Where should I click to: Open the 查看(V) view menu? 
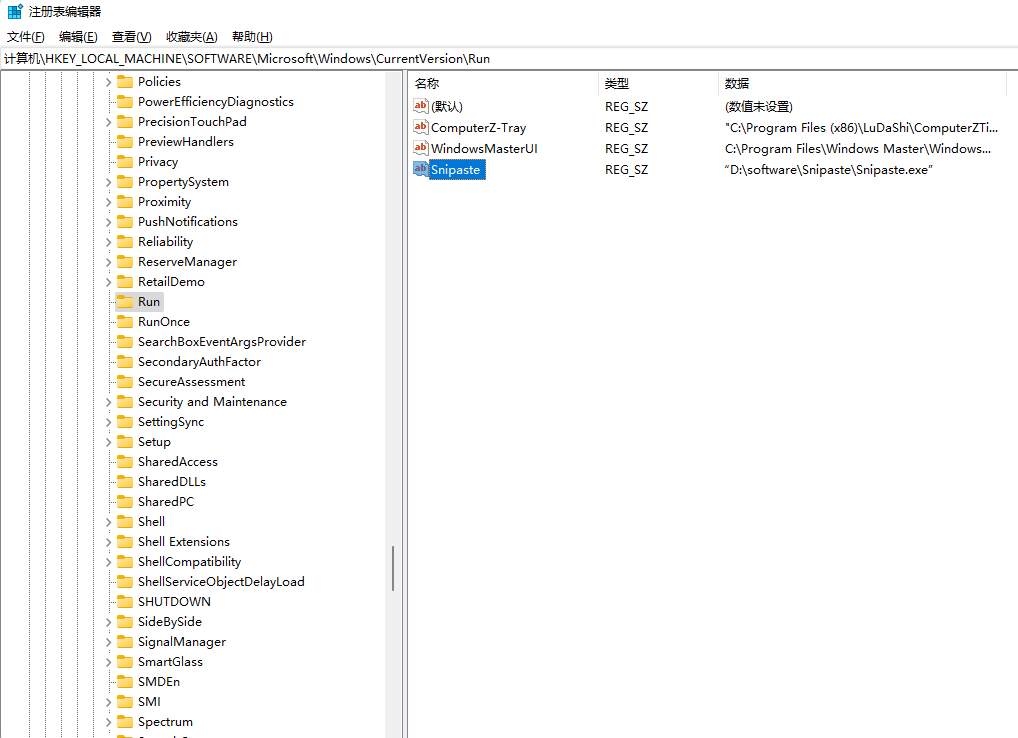point(131,37)
